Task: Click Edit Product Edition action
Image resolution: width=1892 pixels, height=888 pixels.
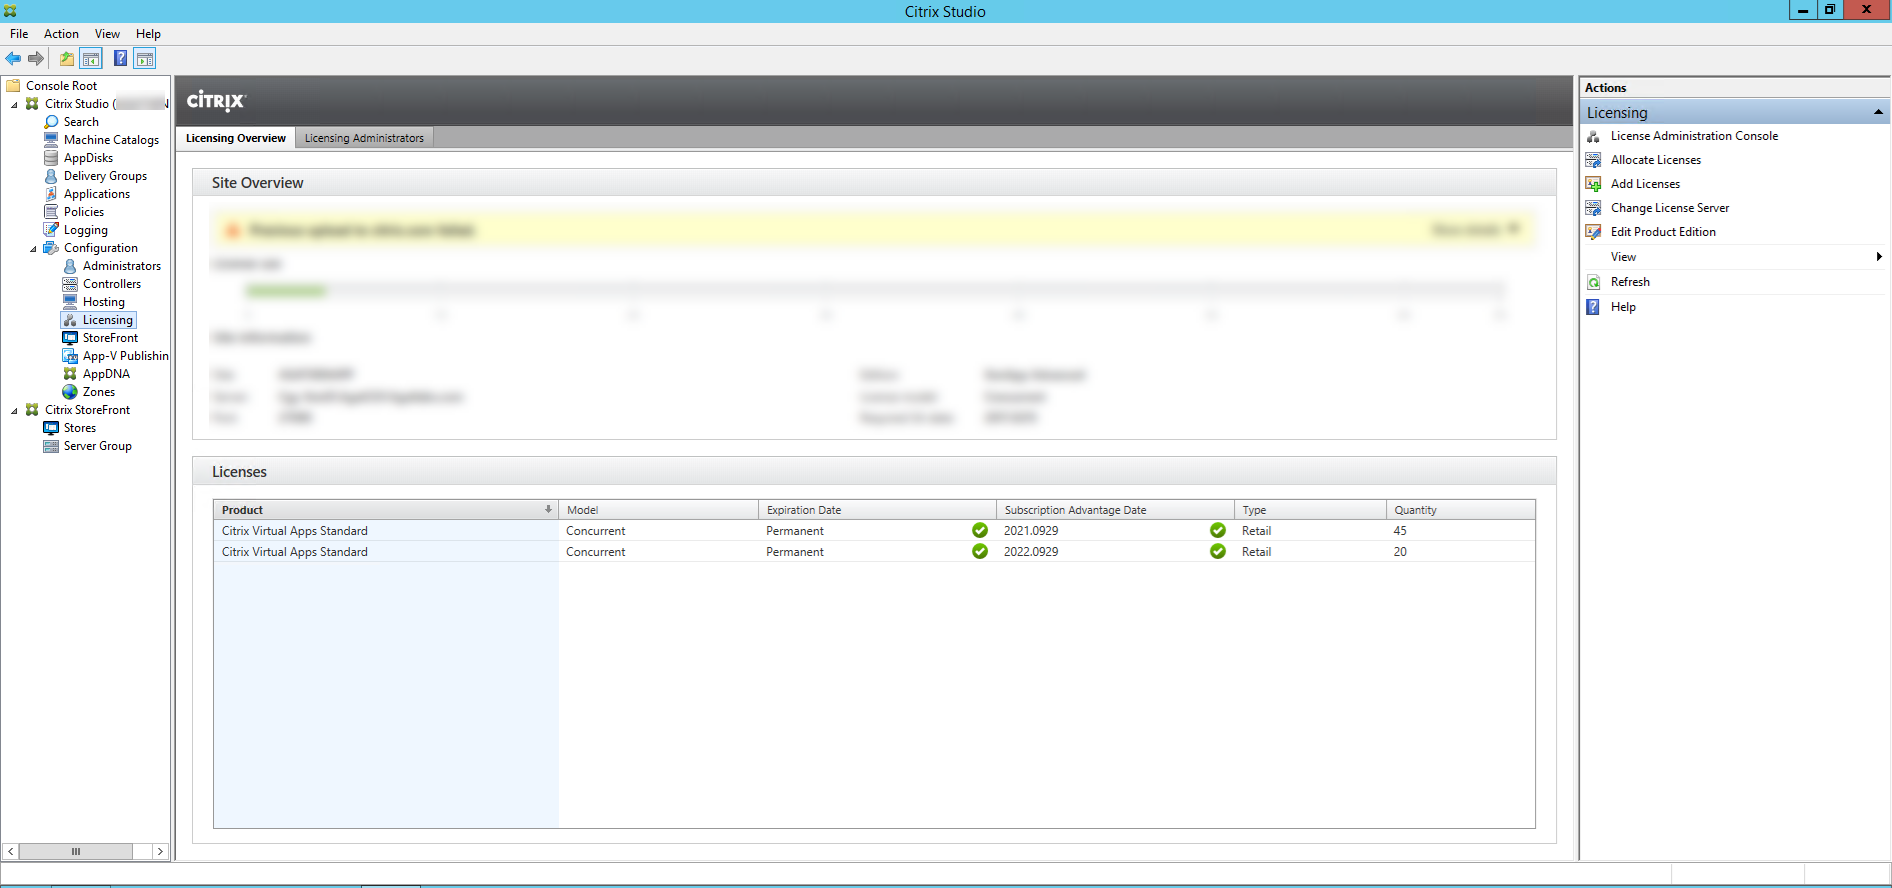Action: pyautogui.click(x=1663, y=232)
